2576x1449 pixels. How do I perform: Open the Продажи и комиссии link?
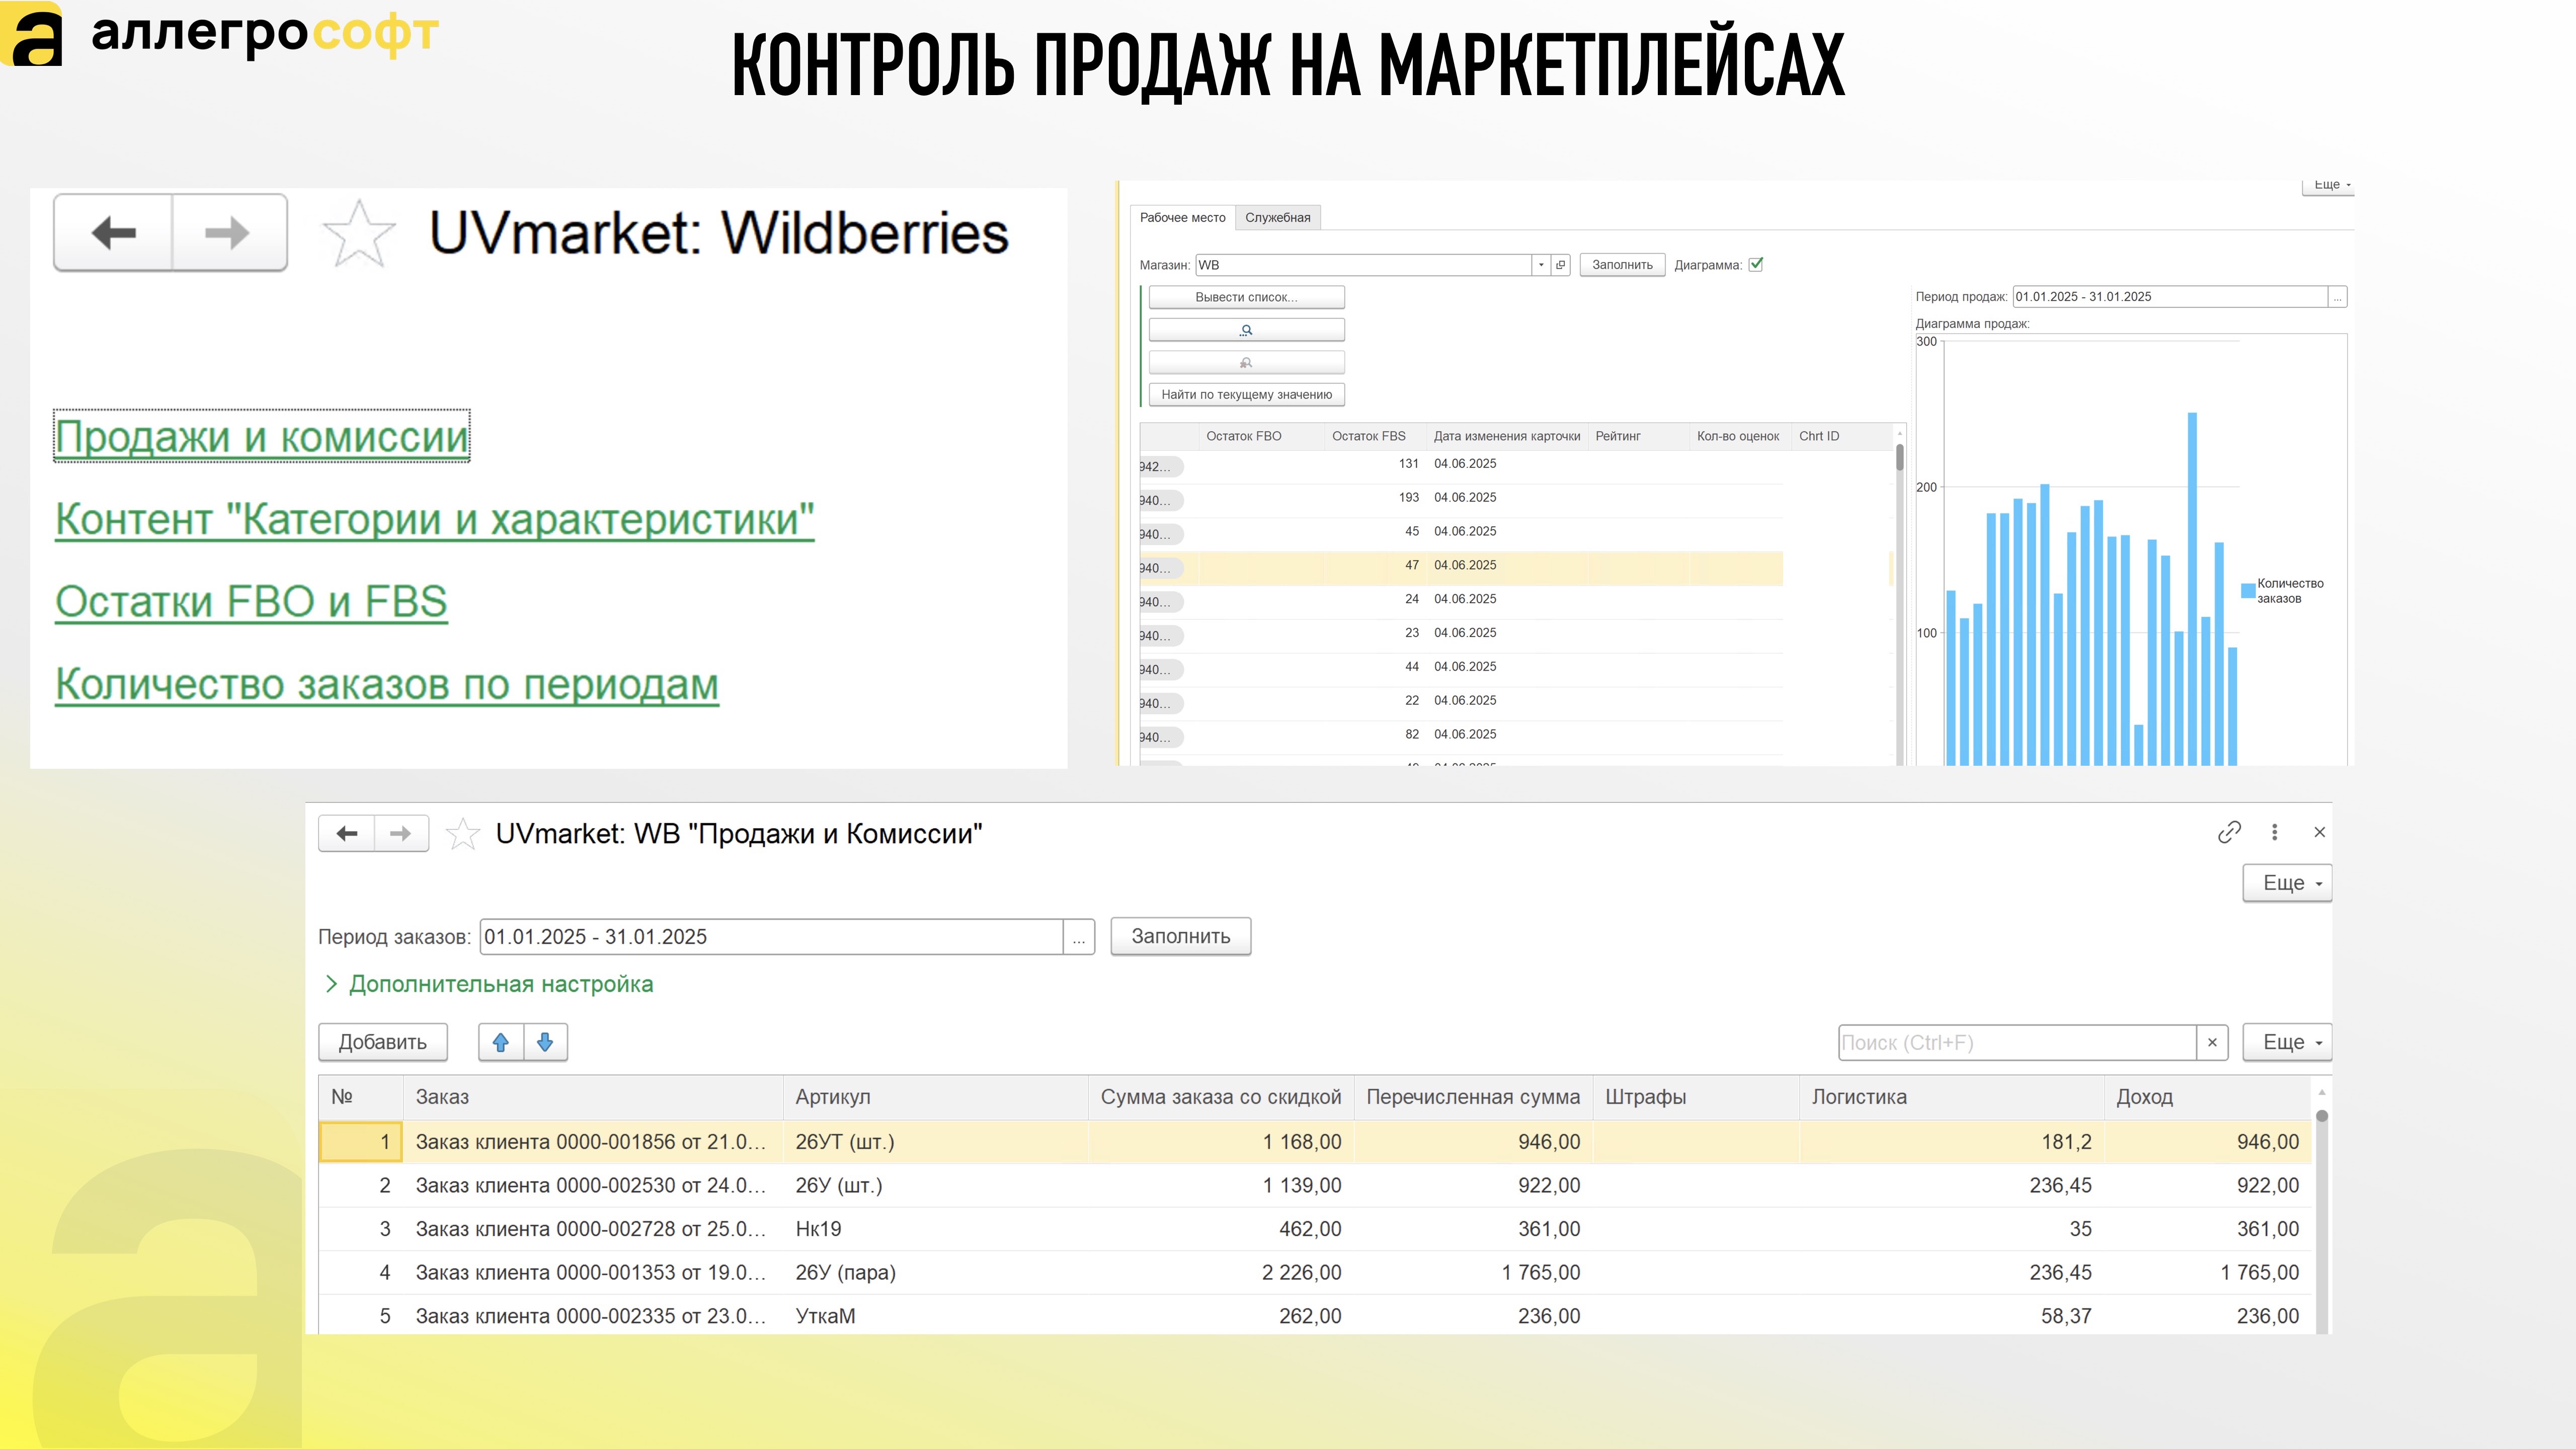pyautogui.click(x=262, y=437)
